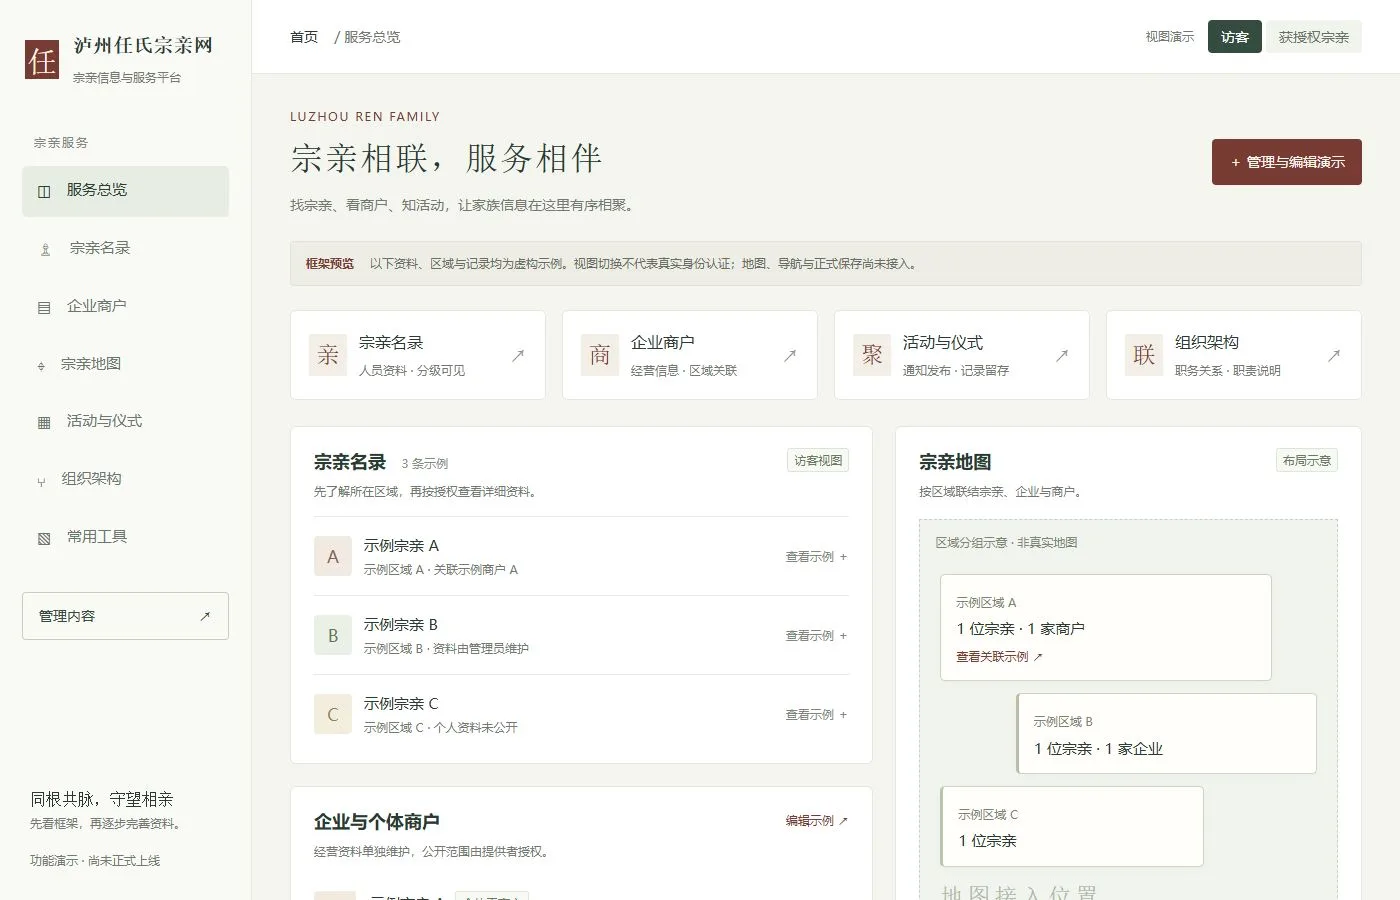Open 服务总览 in the sidebar
The width and height of the screenshot is (1400, 900).
[126, 191]
